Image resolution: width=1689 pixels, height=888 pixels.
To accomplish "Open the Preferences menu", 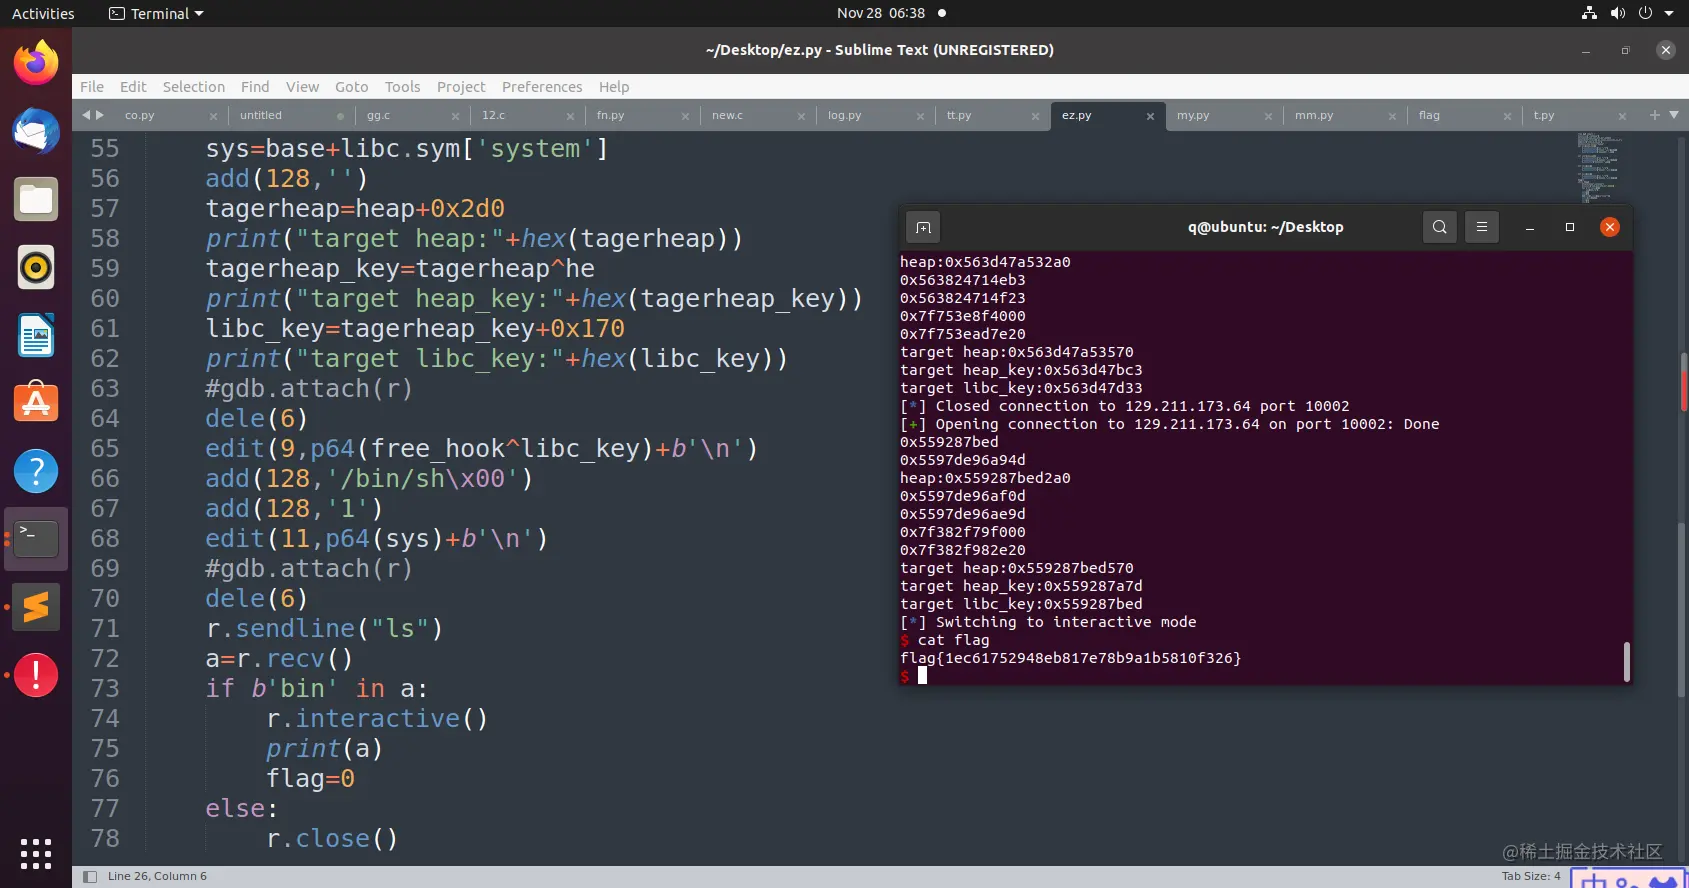I will pos(542,87).
